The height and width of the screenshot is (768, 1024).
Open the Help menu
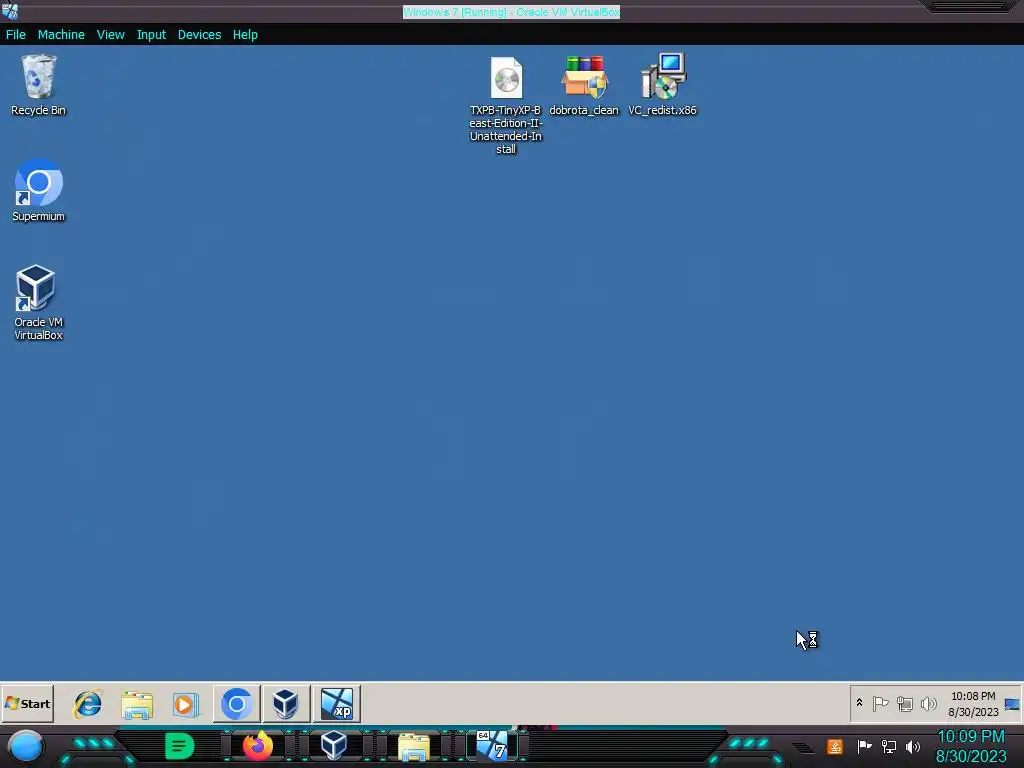click(245, 35)
